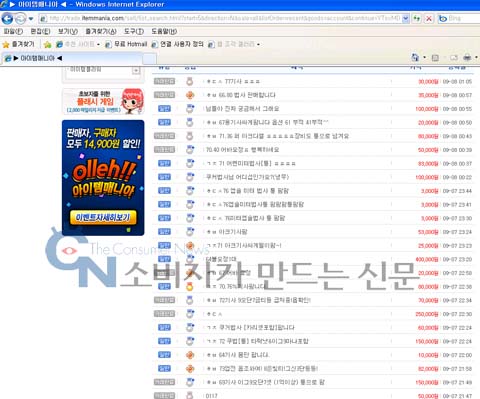Click the Print icon in command bar
The image size is (480, 399).
coord(467,58)
